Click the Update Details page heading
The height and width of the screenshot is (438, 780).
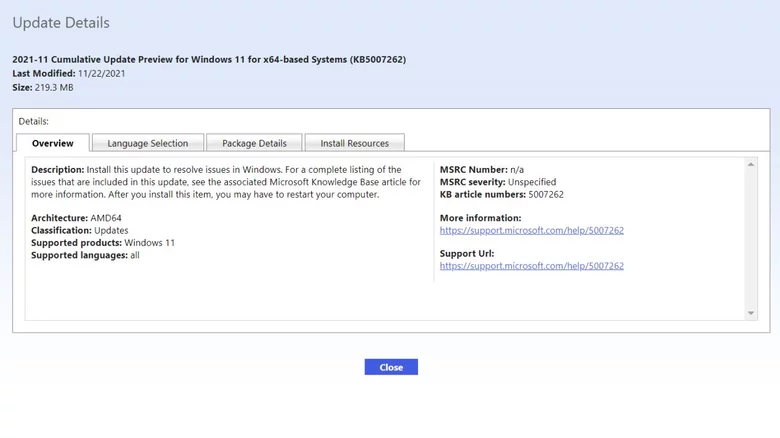tap(61, 22)
